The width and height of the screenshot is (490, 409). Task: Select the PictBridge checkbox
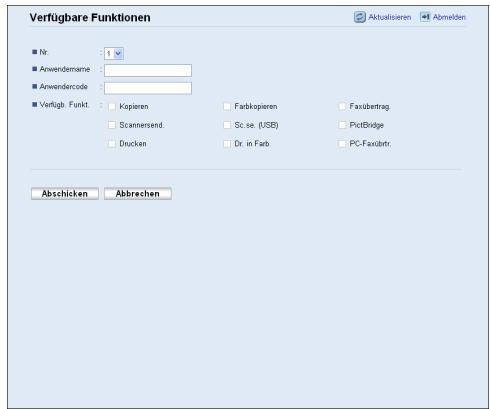(x=342, y=125)
